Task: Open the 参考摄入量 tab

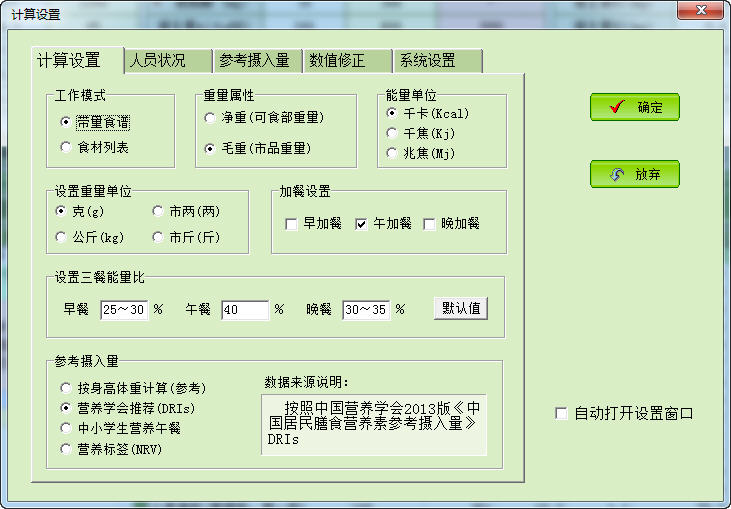Action: 254,60
